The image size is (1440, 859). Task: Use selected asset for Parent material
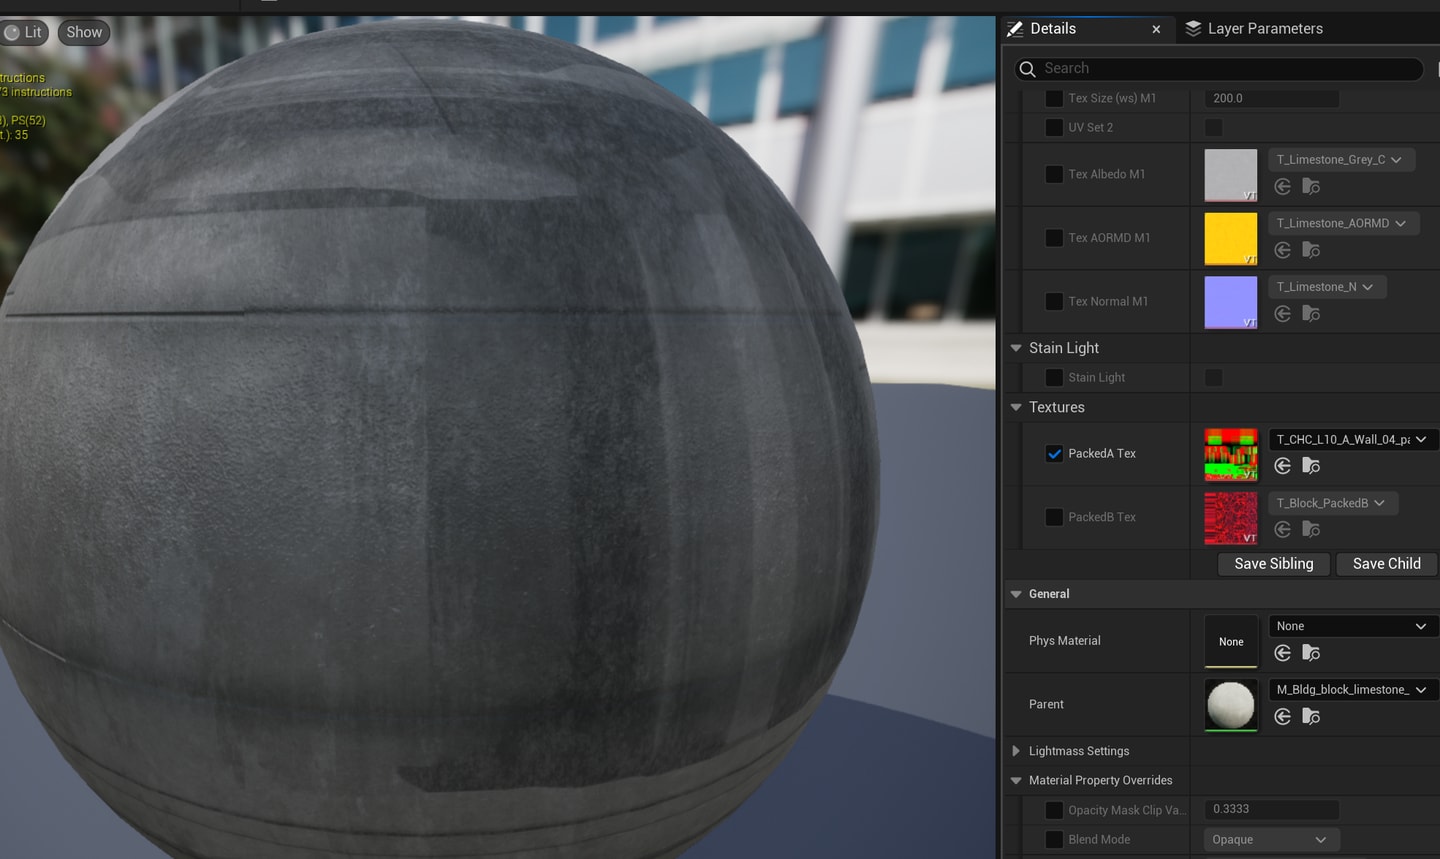1282,716
